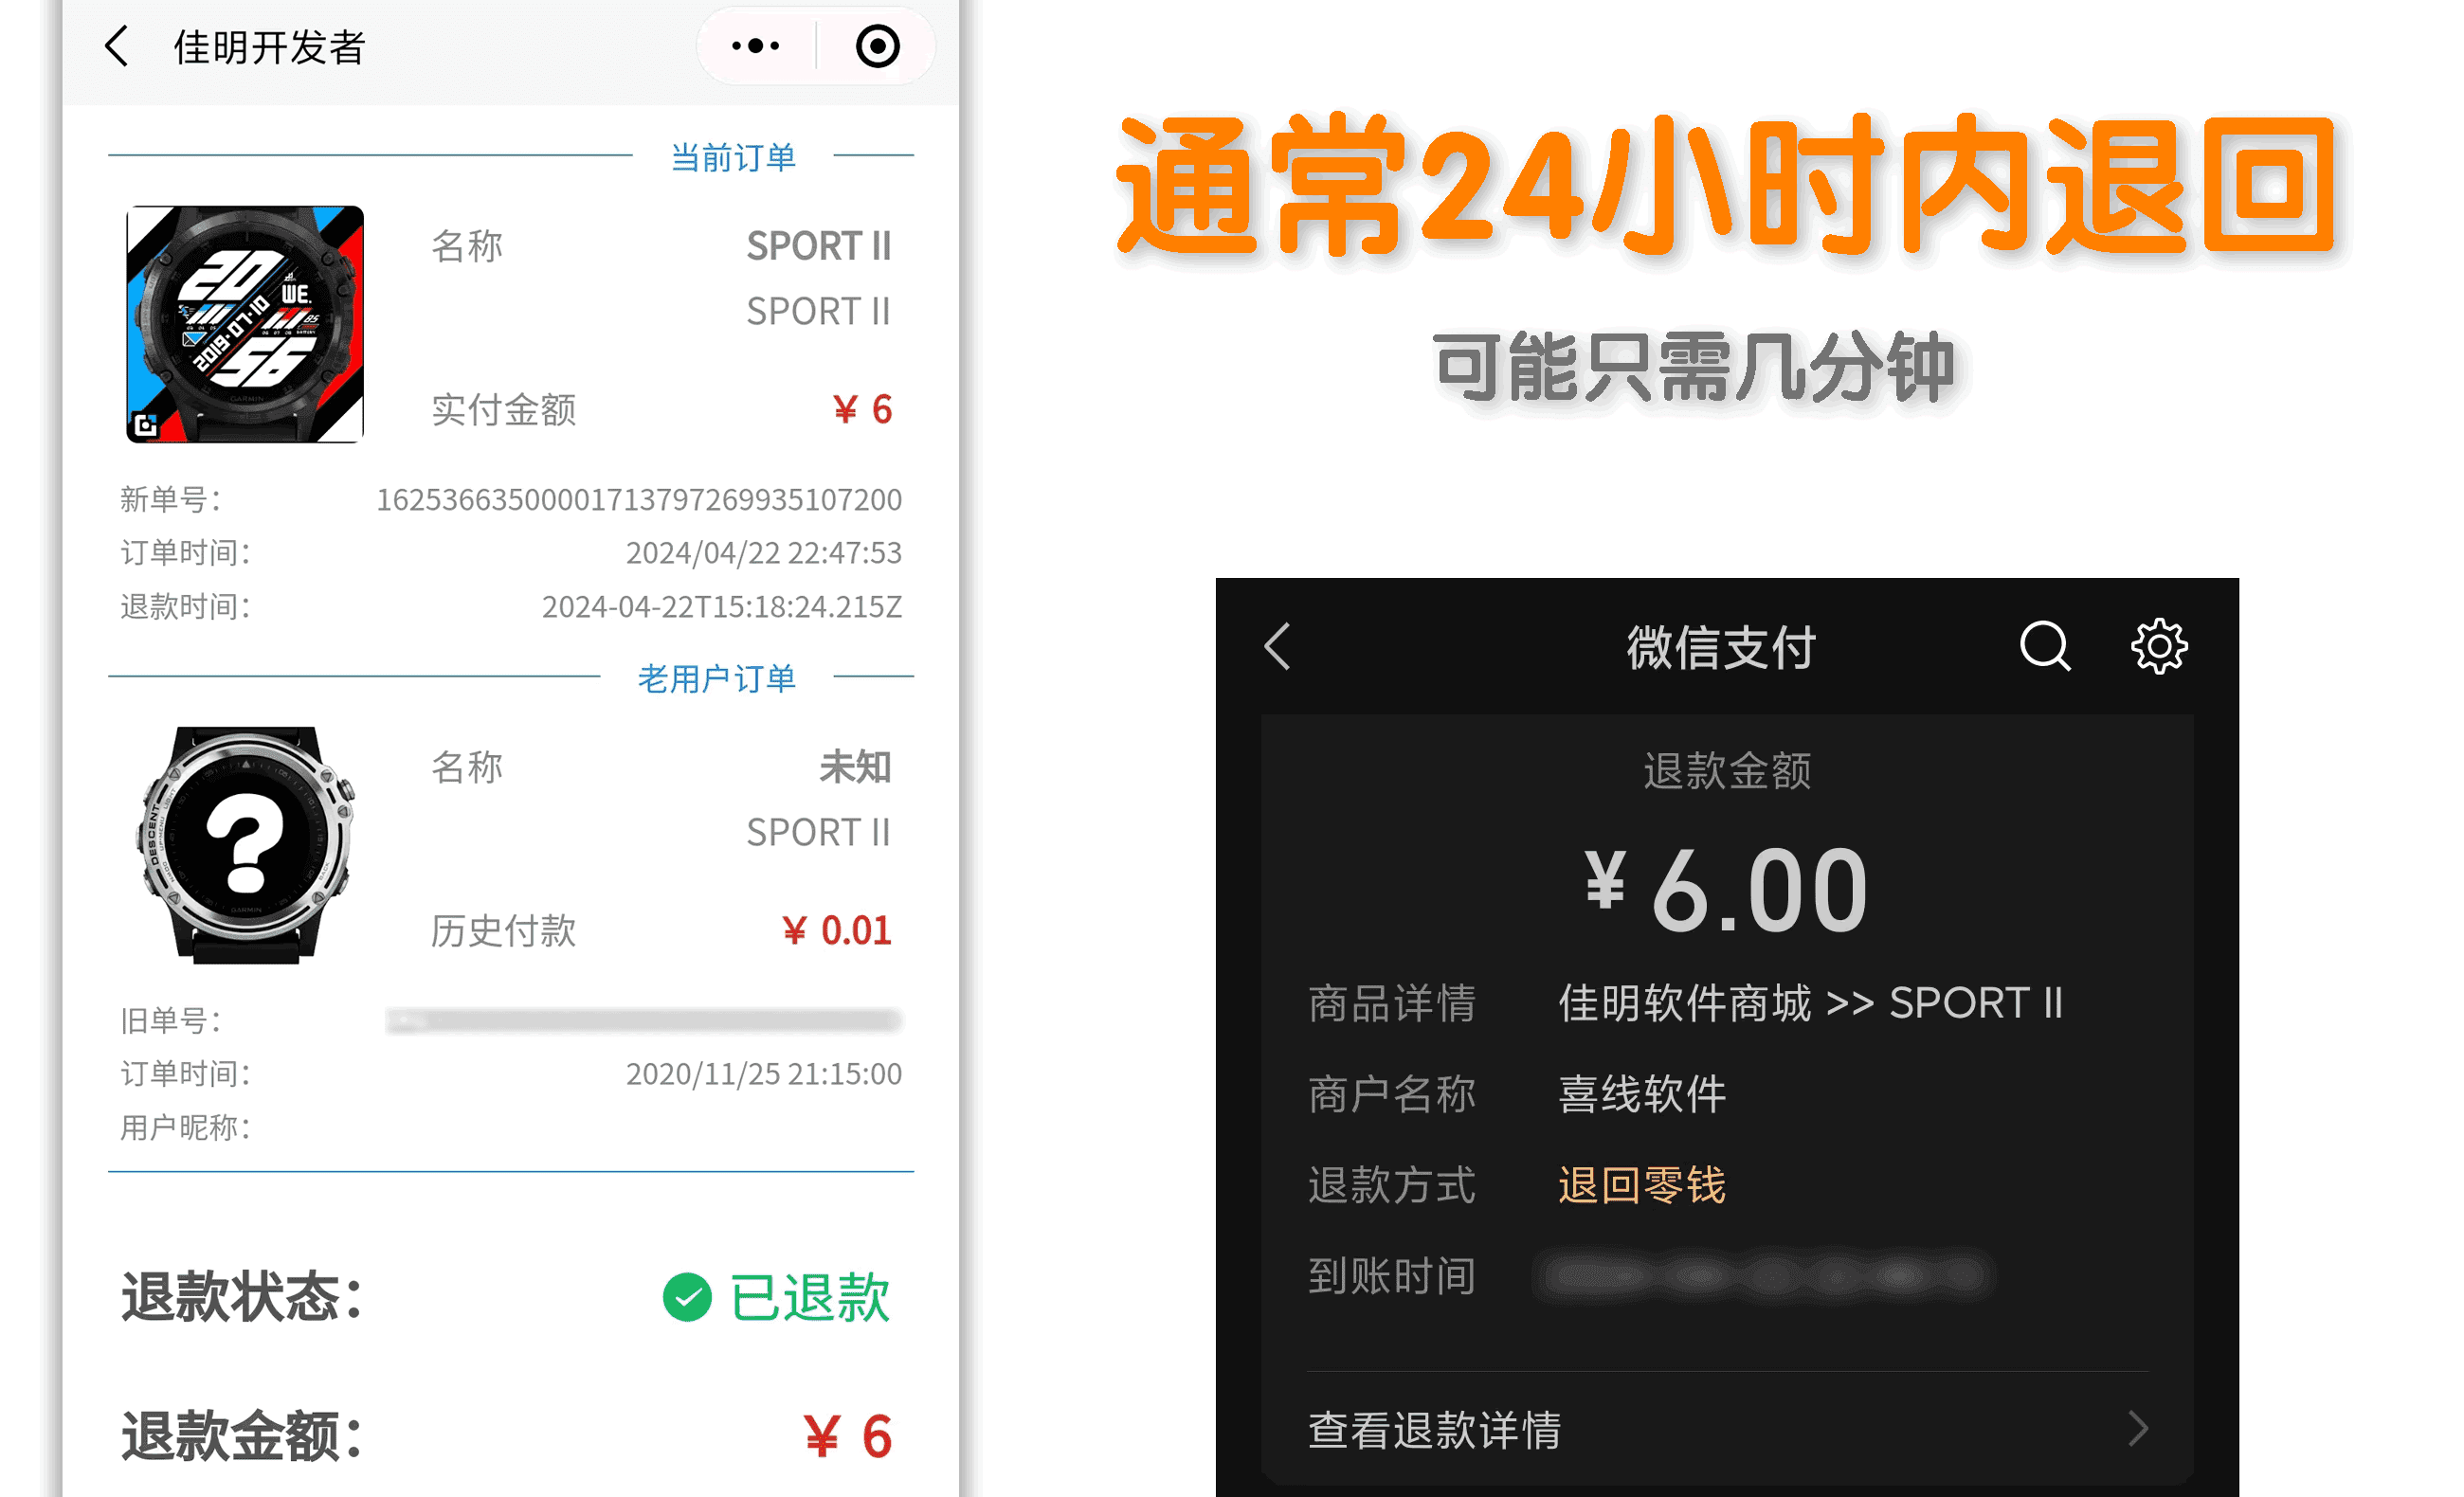The width and height of the screenshot is (2464, 1497).
Task: Go back from 佳明开发者 mini program page
Action: coord(117,46)
